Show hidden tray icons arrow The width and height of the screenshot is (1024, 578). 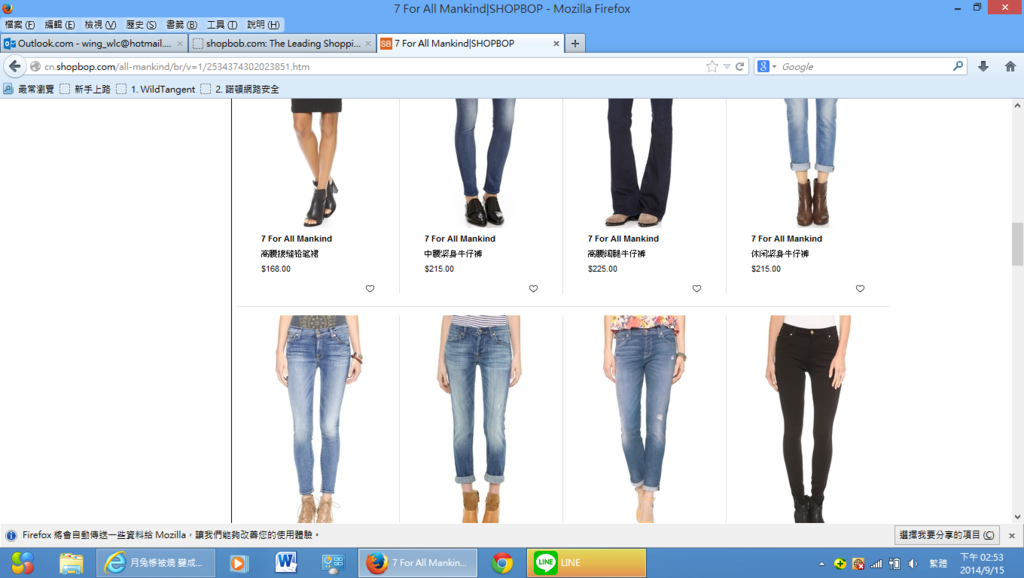[822, 564]
